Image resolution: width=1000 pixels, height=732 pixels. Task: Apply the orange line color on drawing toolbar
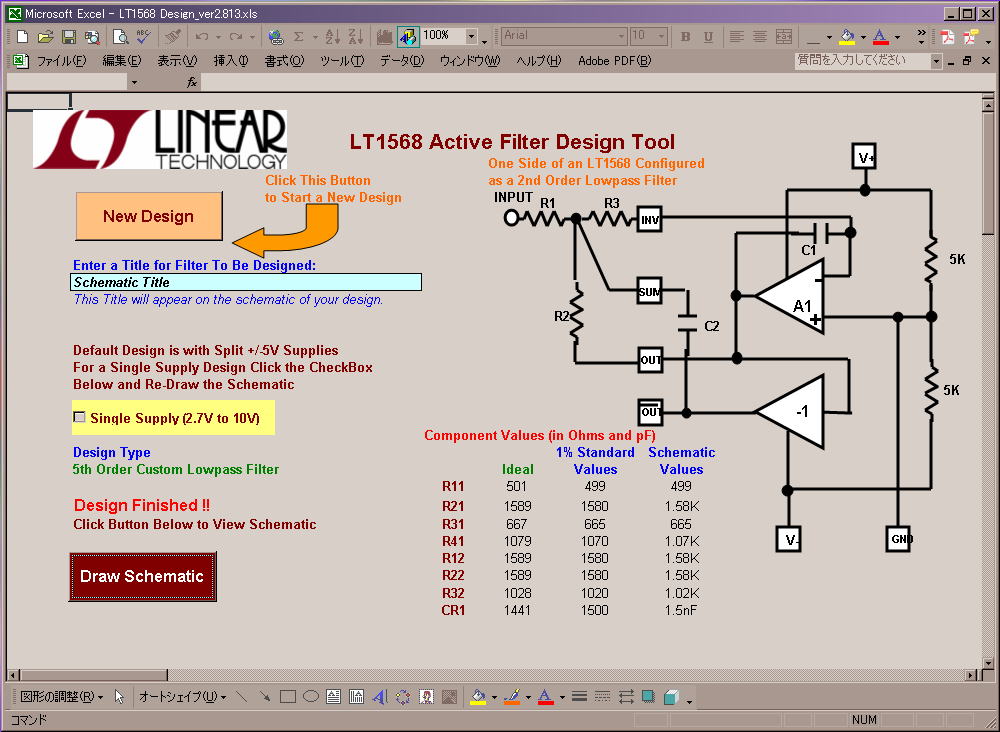(x=511, y=697)
